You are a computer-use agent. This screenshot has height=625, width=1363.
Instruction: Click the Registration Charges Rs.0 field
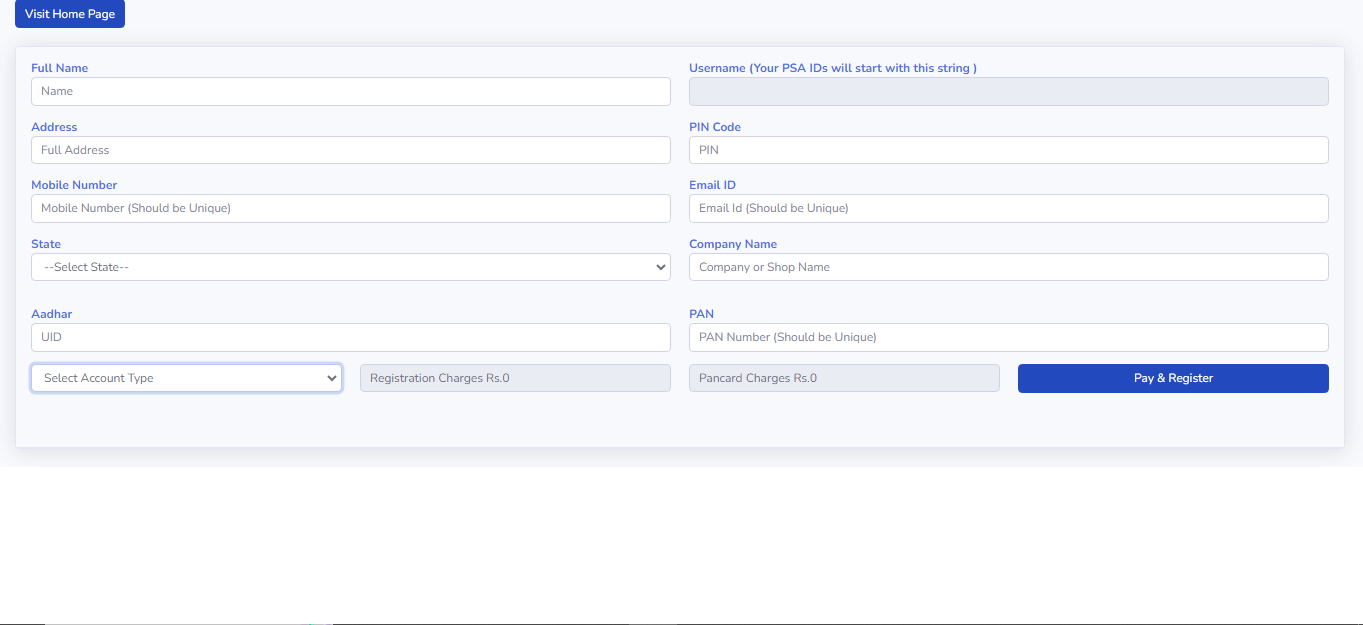[515, 378]
